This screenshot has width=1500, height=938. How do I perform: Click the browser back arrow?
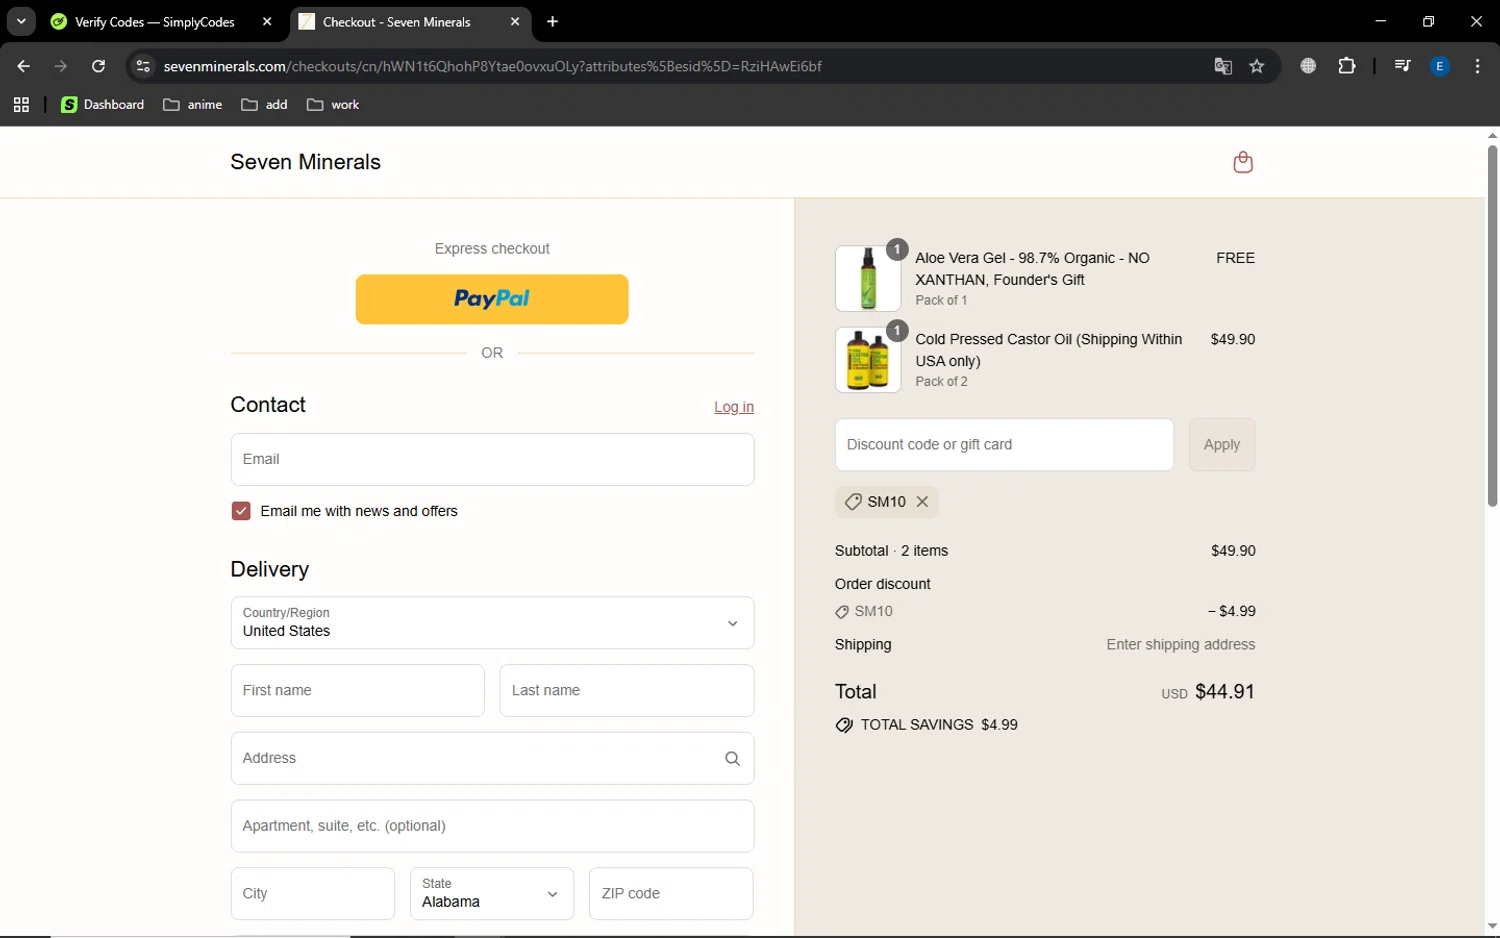coord(23,66)
